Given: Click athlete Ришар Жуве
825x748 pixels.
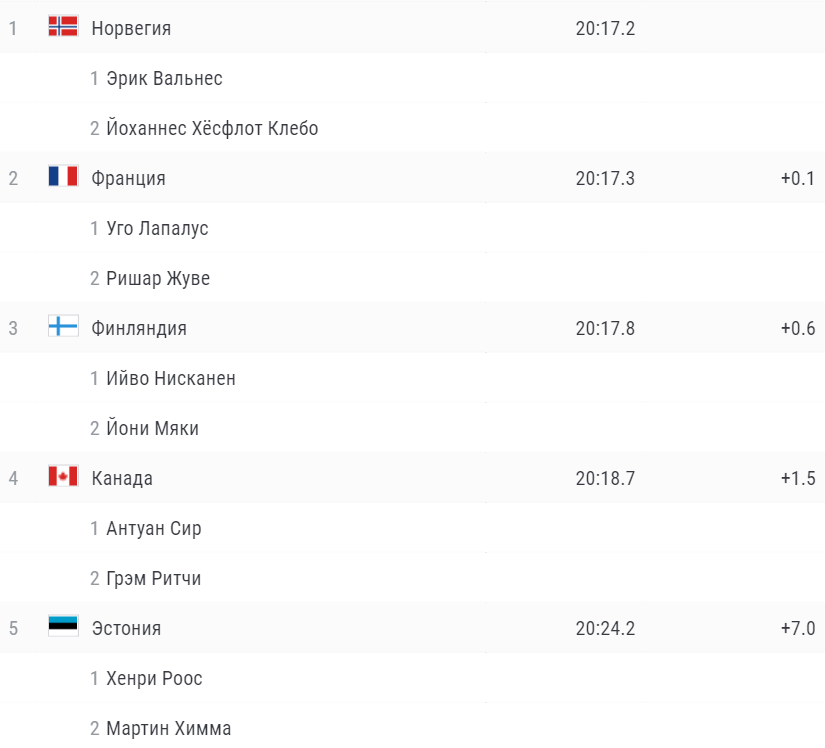Looking at the screenshot, I should [158, 278].
